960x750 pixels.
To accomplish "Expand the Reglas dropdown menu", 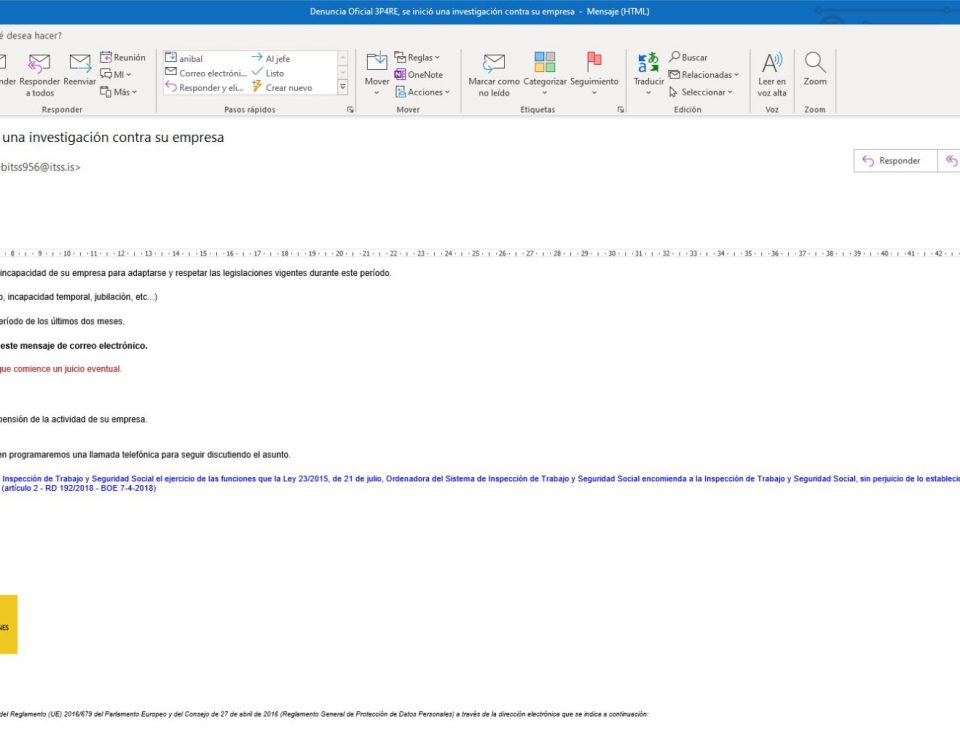I will click(x=417, y=58).
